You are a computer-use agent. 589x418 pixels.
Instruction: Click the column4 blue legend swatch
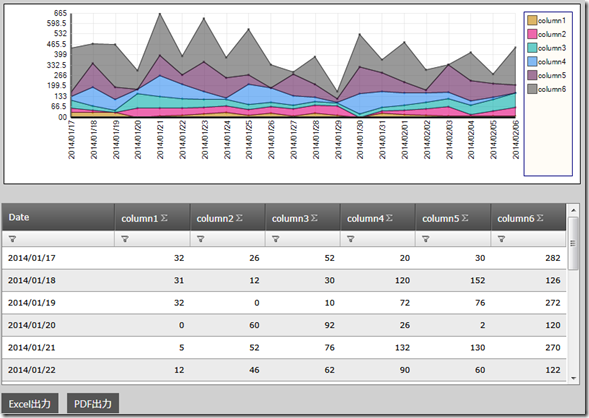pyautogui.click(x=532, y=62)
